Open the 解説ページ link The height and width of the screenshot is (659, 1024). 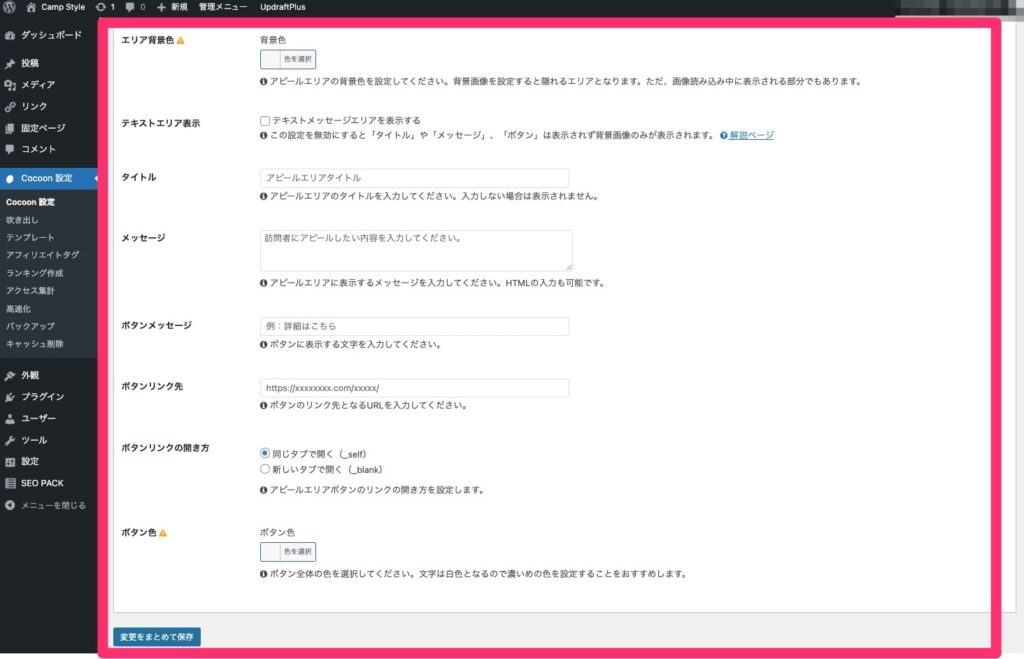[x=752, y=136]
